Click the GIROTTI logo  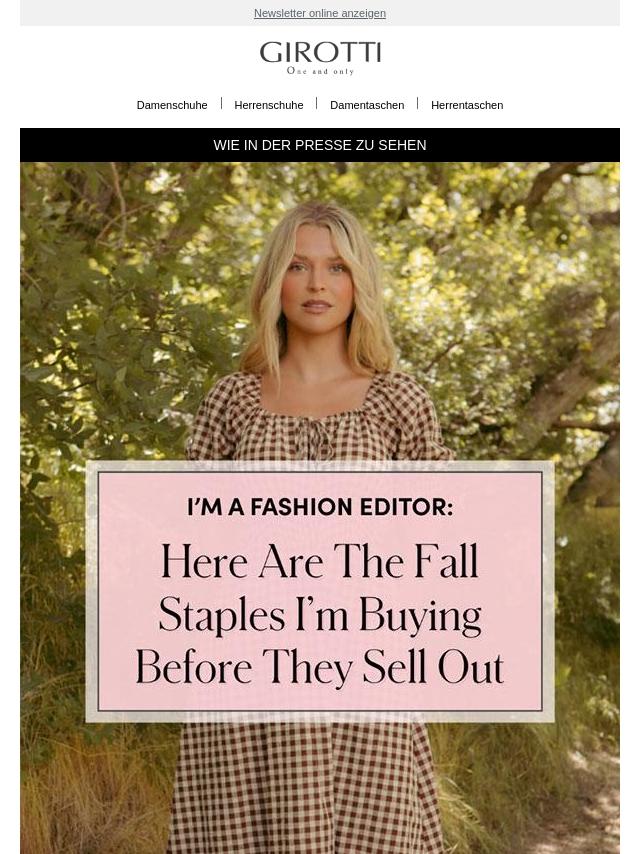320,53
